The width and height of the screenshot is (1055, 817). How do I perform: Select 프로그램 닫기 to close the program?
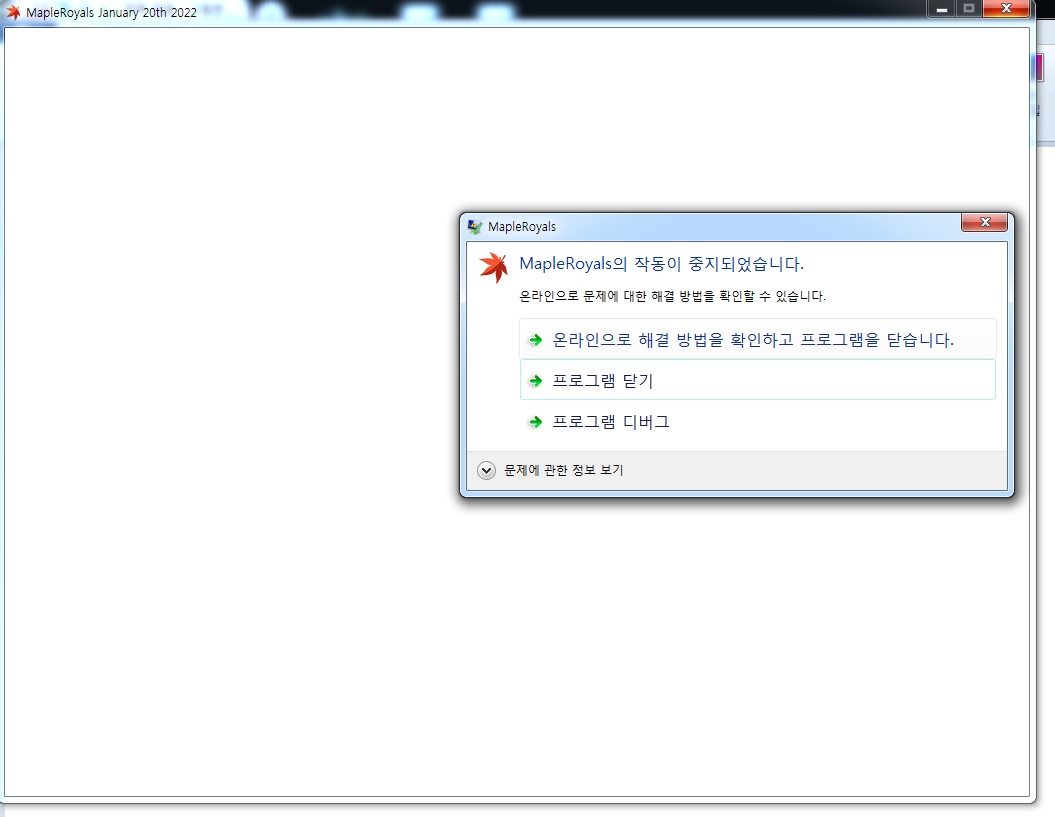click(x=603, y=381)
